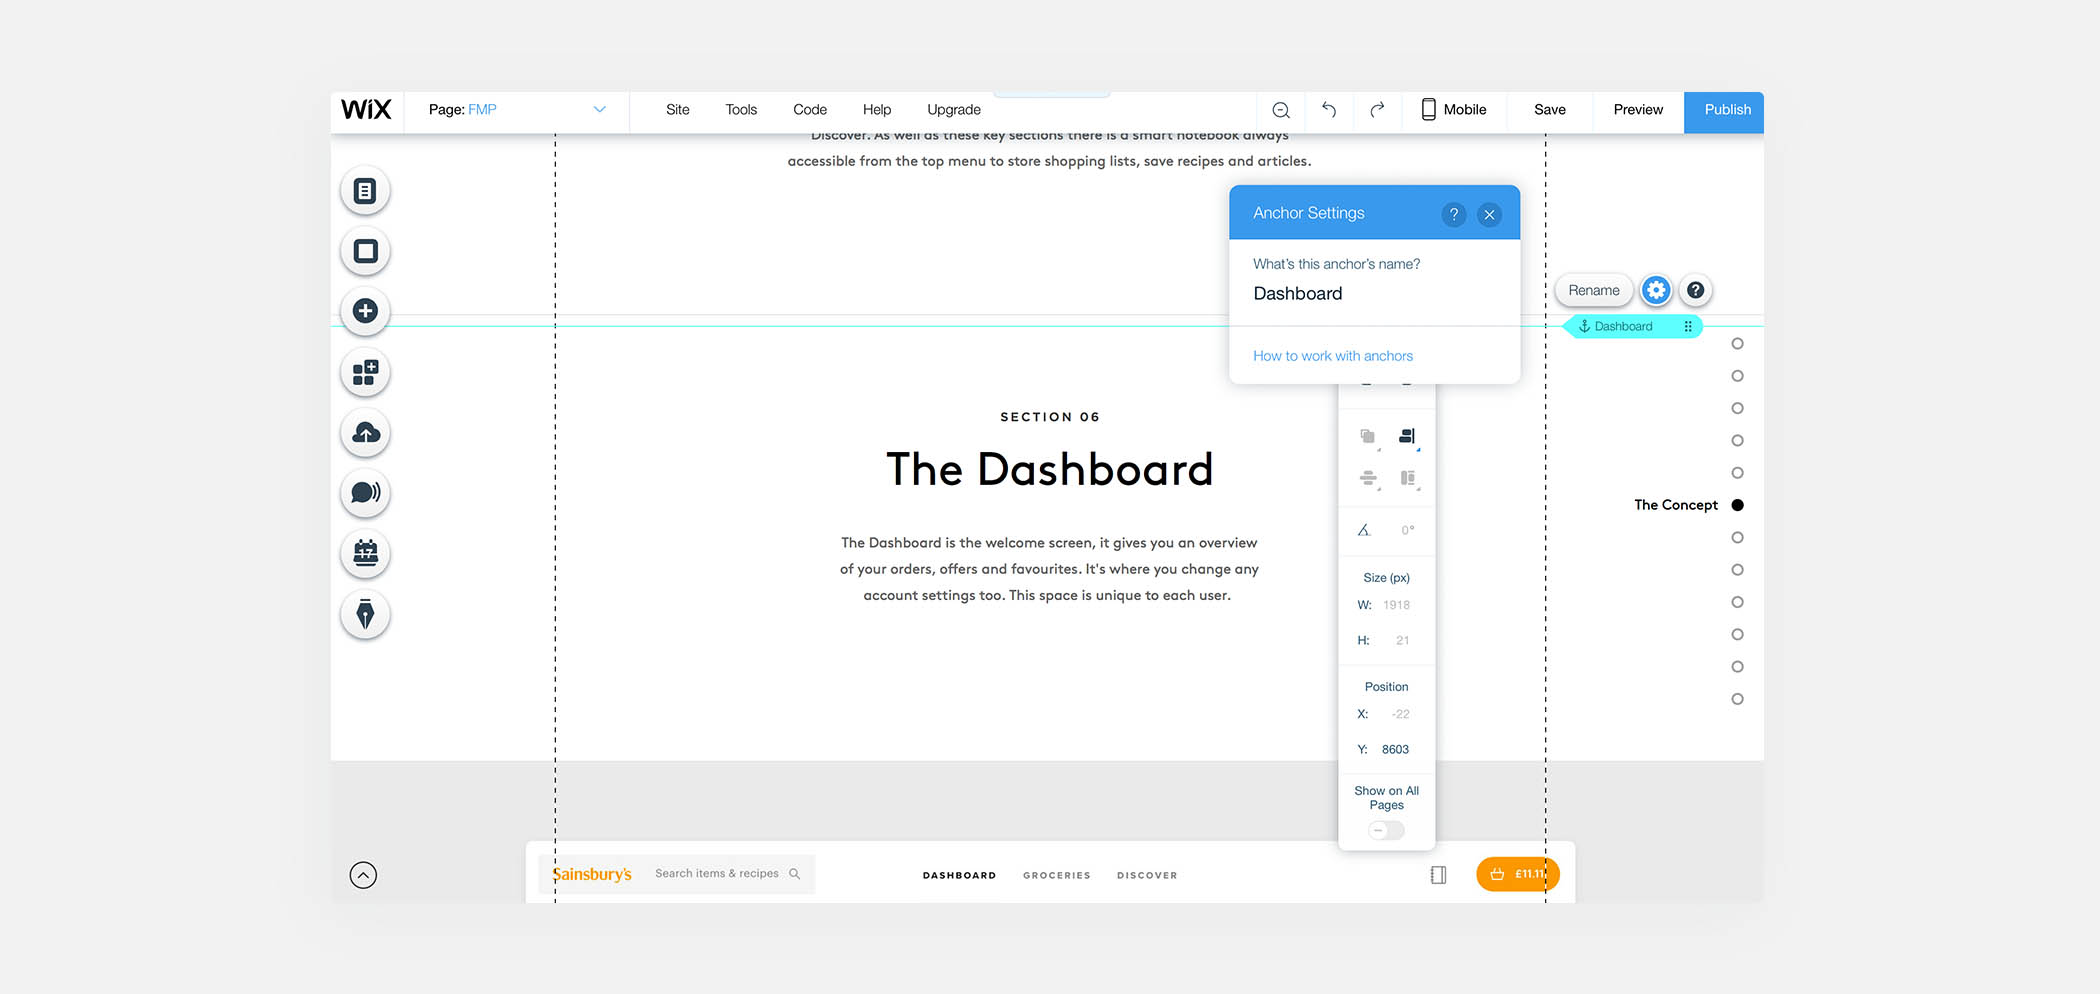Open the Add Apps grid icon
Screen dimensions: 2100x994
coord(365,372)
